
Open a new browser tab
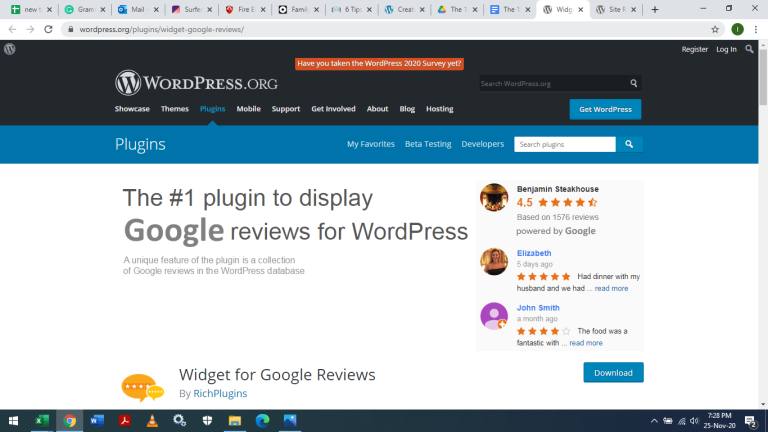click(x=654, y=9)
